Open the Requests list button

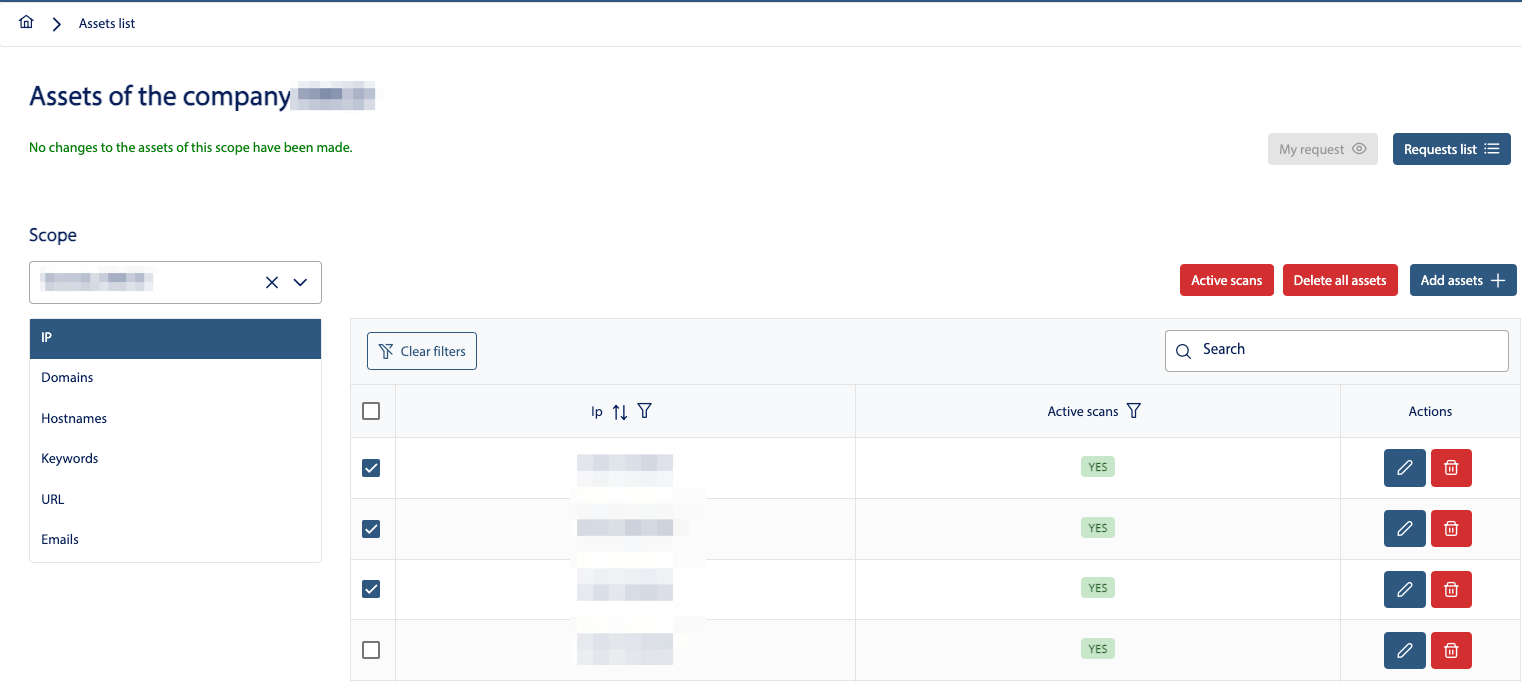(1451, 149)
